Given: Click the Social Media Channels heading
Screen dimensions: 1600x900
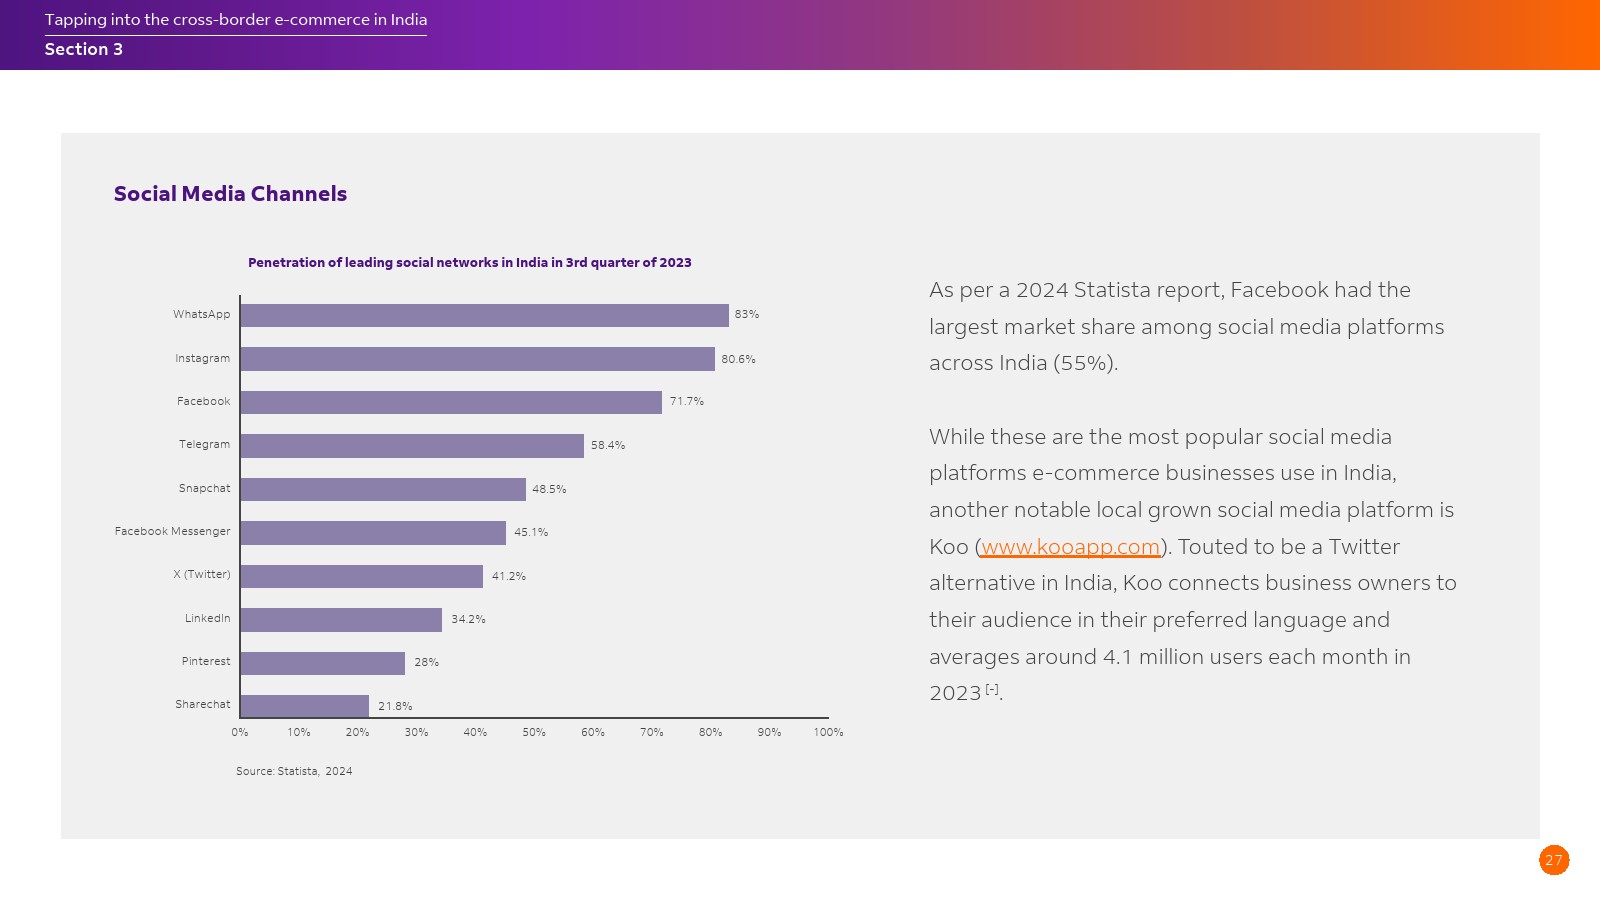Looking at the screenshot, I should [230, 194].
